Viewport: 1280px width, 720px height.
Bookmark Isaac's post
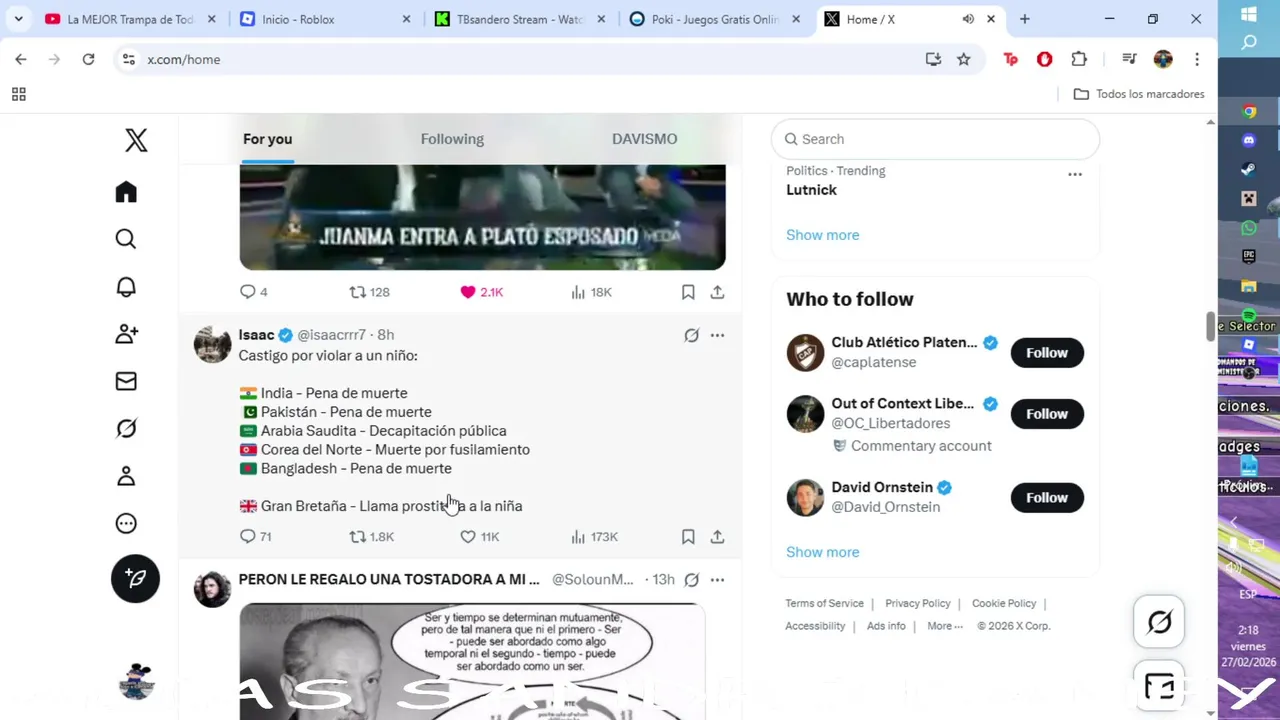(688, 537)
